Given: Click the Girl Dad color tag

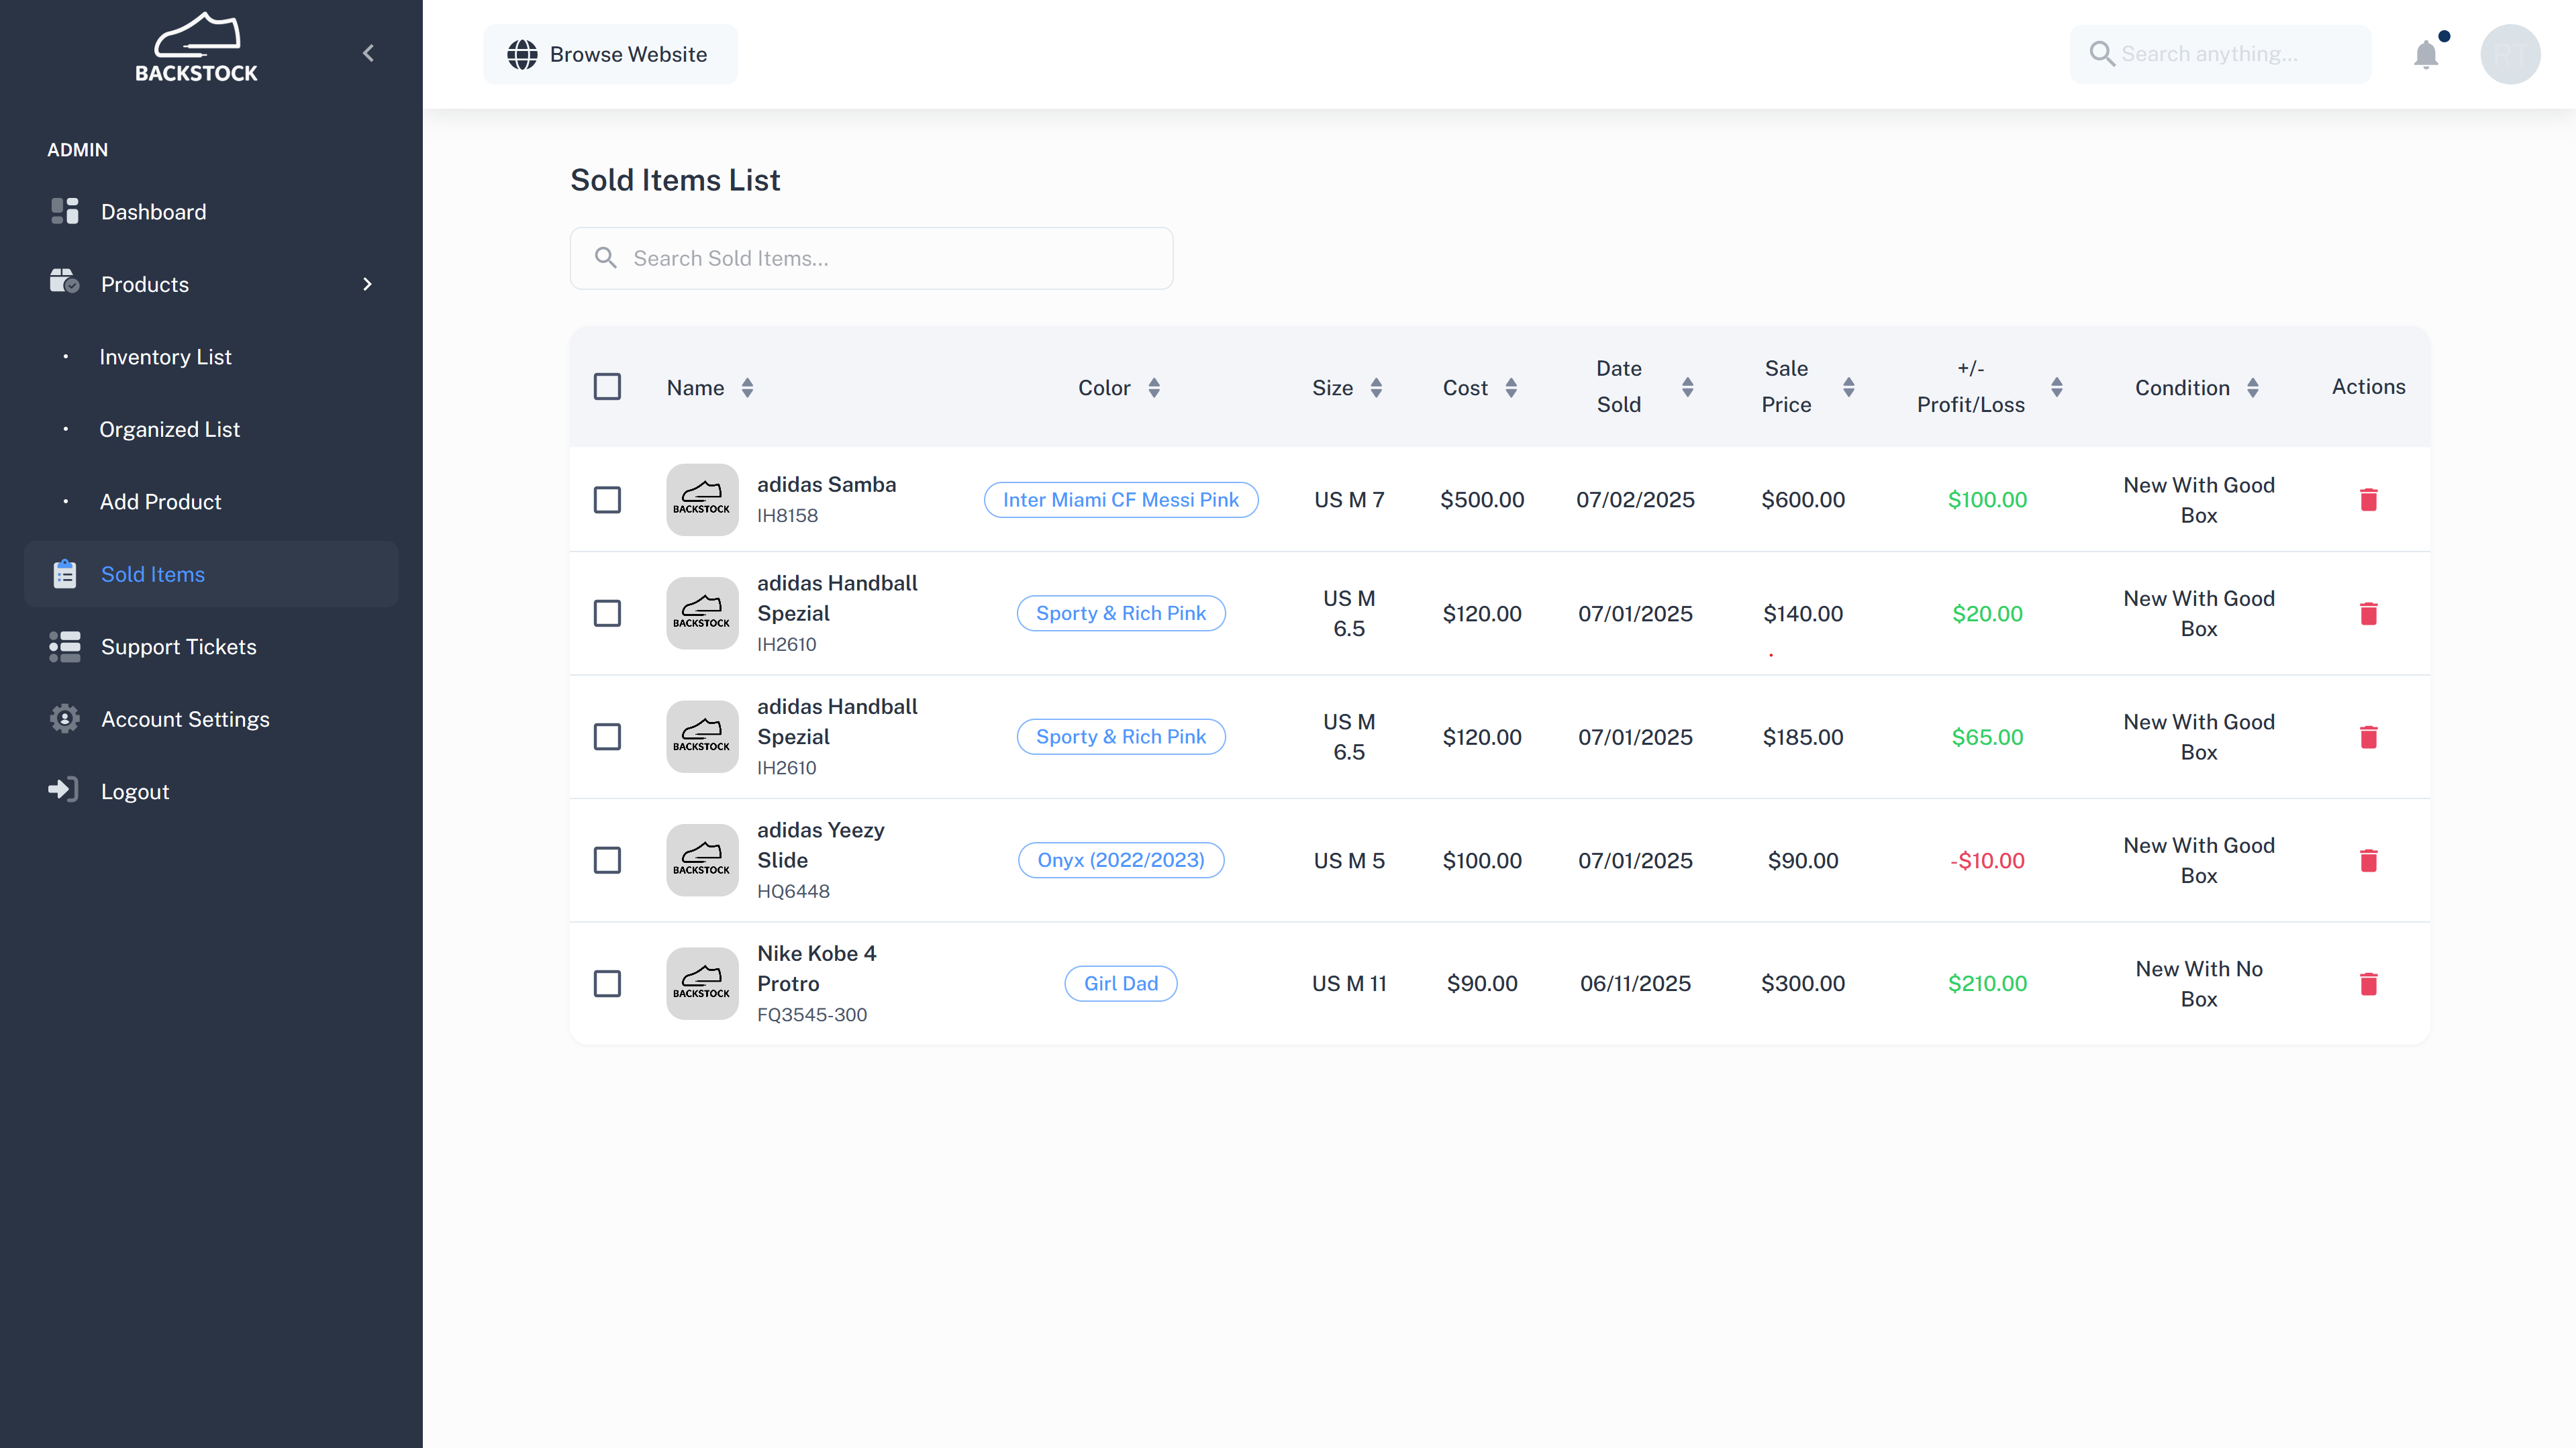Looking at the screenshot, I should coord(1120,983).
